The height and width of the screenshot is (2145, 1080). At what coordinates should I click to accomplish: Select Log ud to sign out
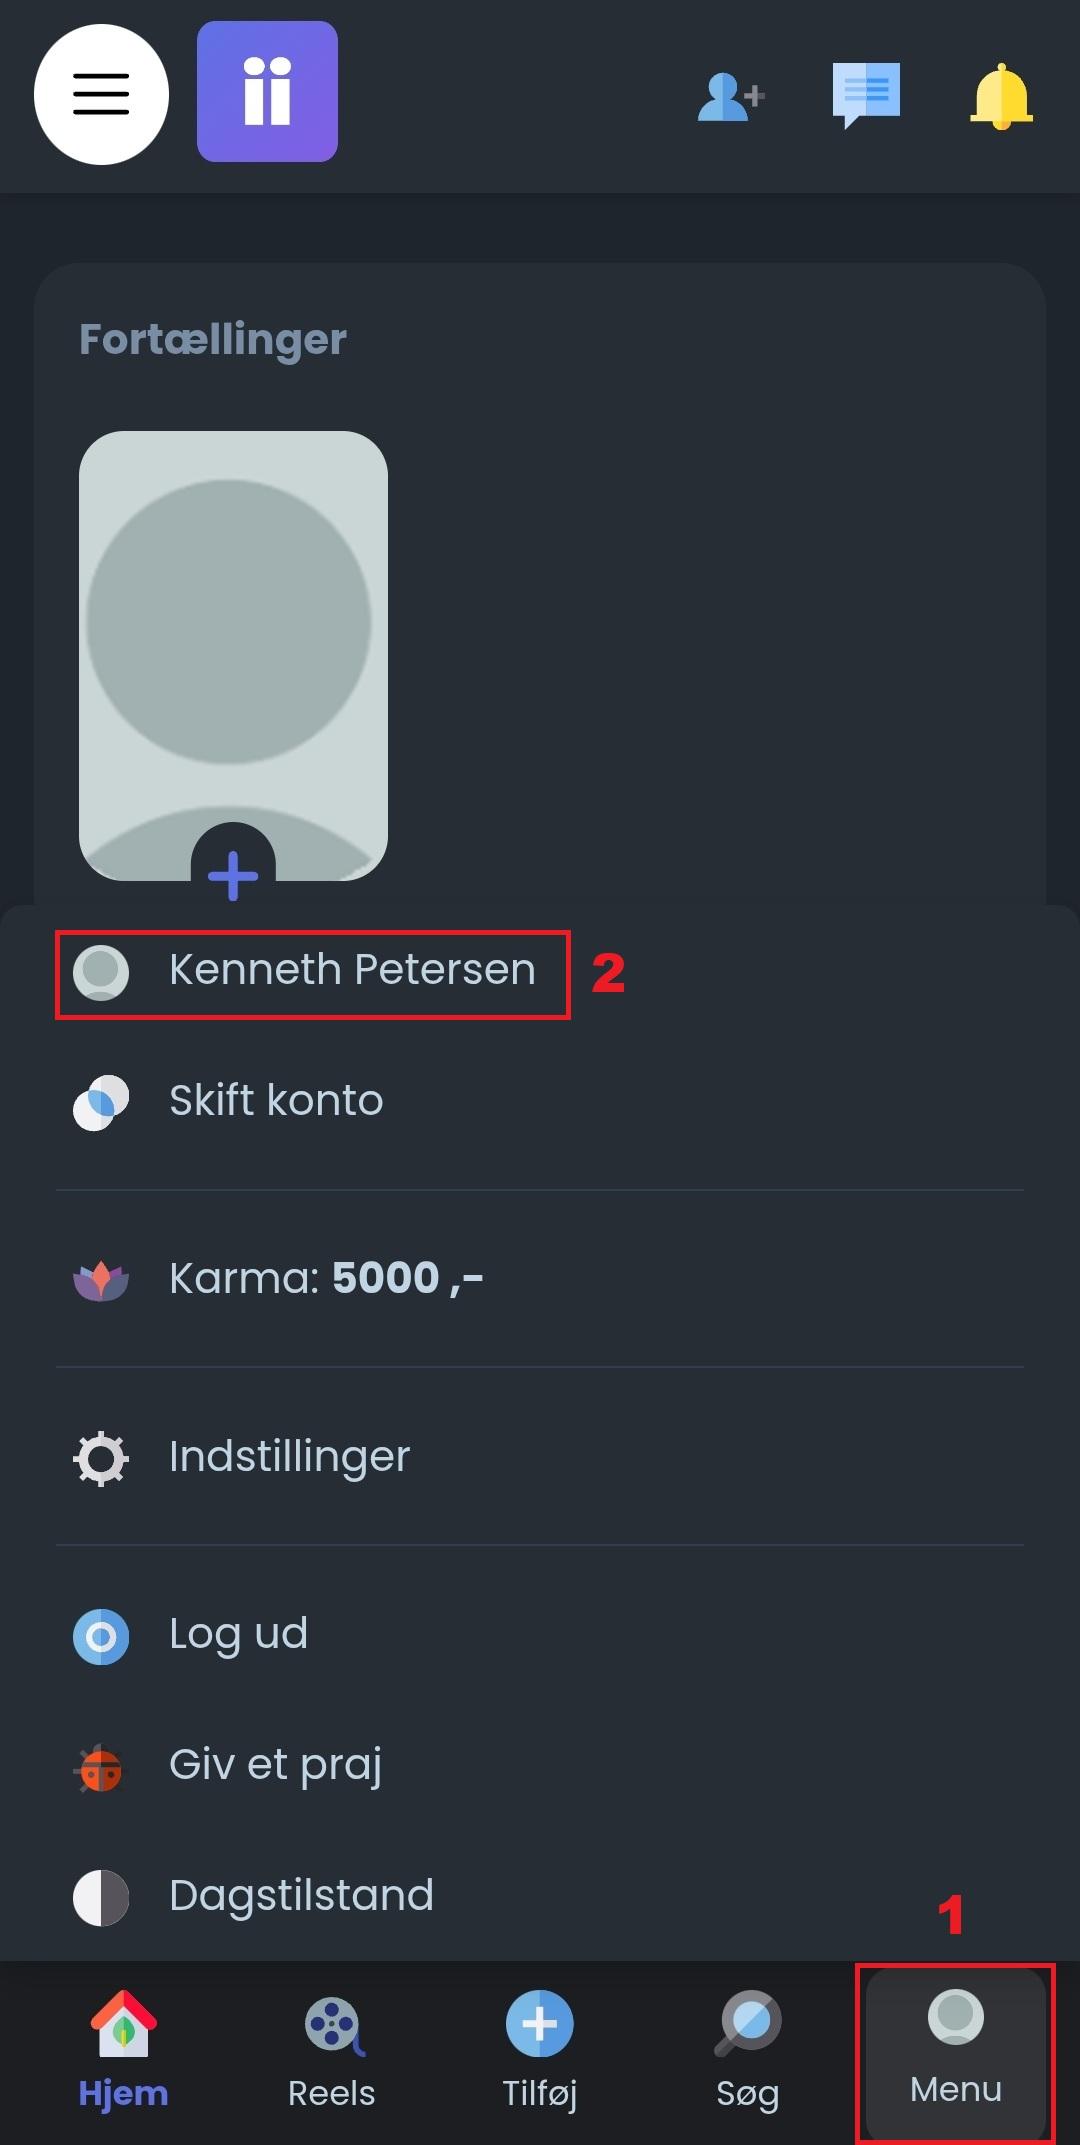[x=238, y=1635]
